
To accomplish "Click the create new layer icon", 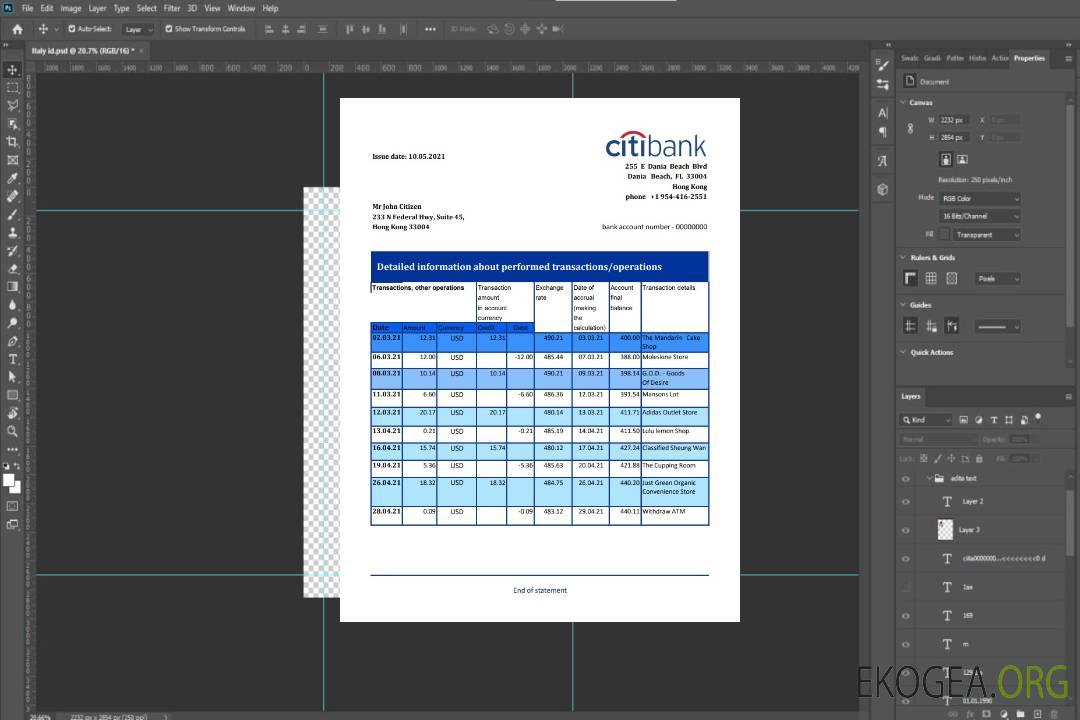I will 1037,714.
